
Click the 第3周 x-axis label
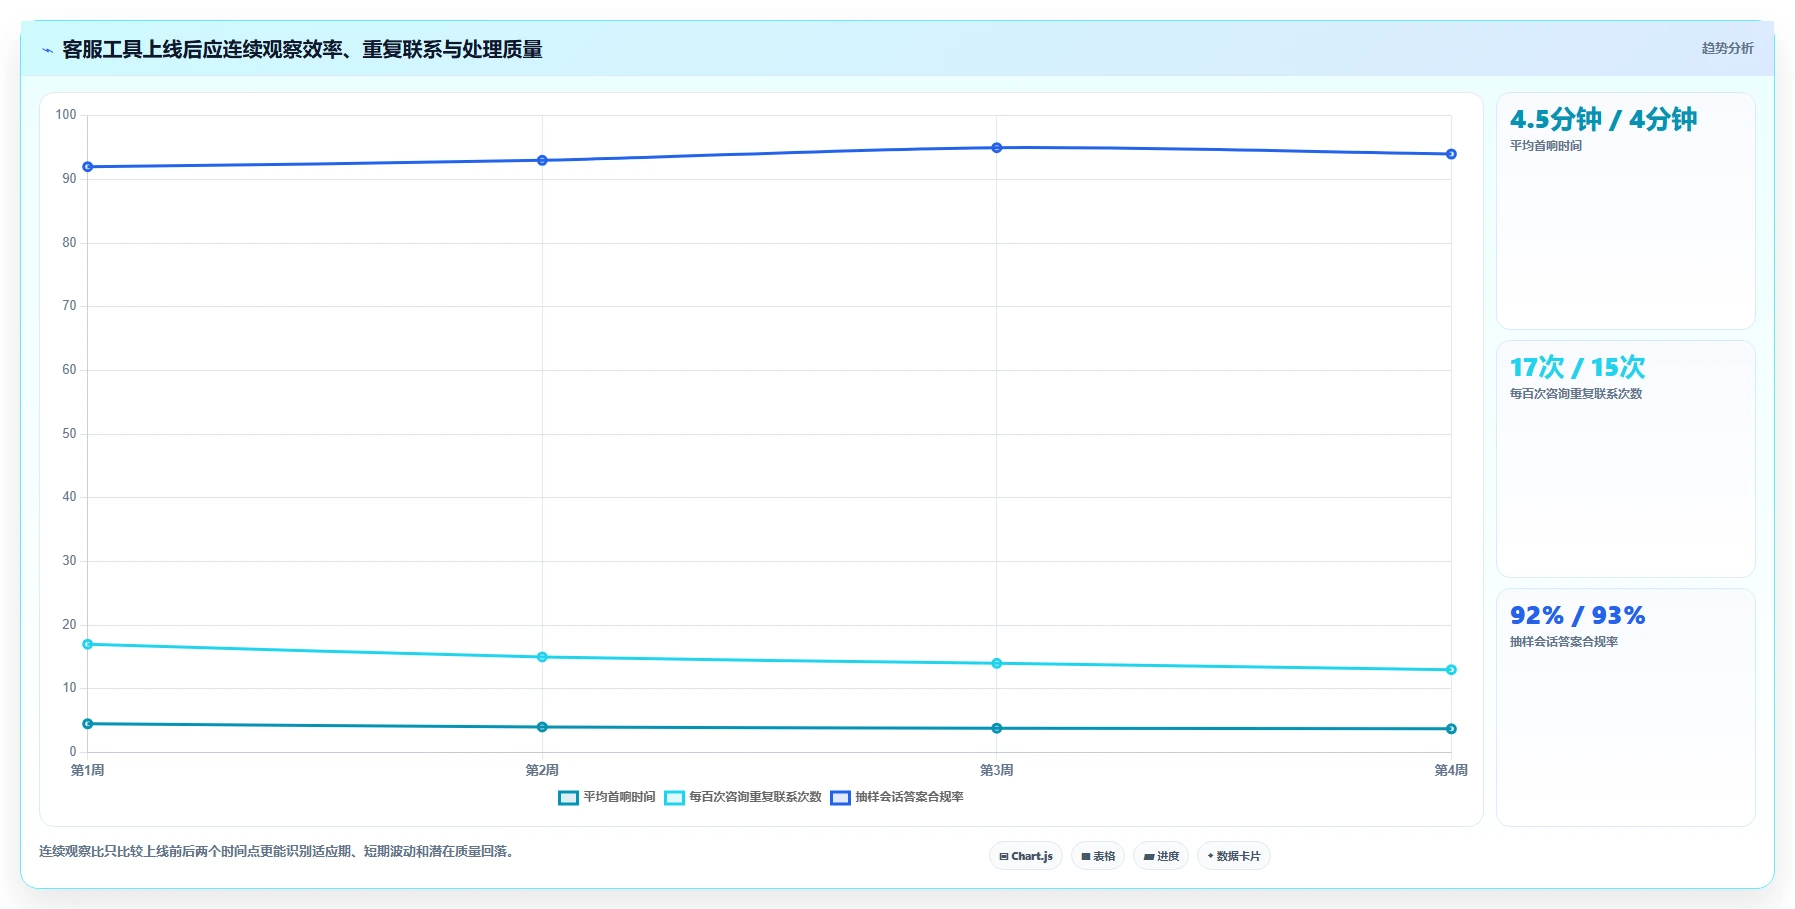point(997,770)
